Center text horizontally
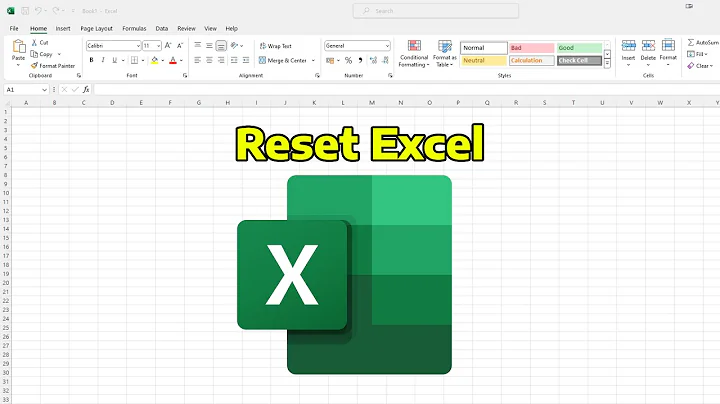 click(209, 60)
